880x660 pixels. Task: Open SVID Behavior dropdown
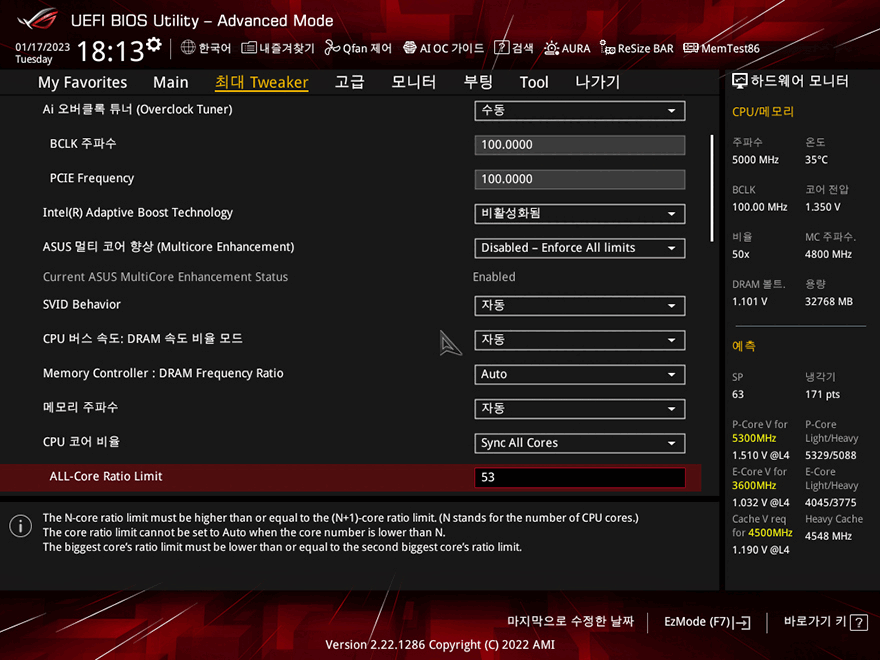click(580, 305)
